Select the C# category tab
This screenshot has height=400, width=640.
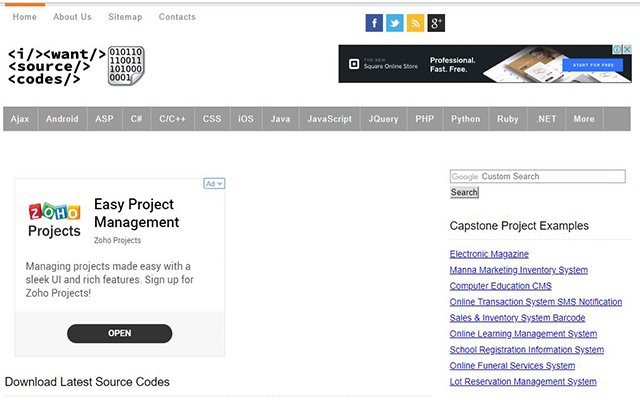(x=136, y=119)
